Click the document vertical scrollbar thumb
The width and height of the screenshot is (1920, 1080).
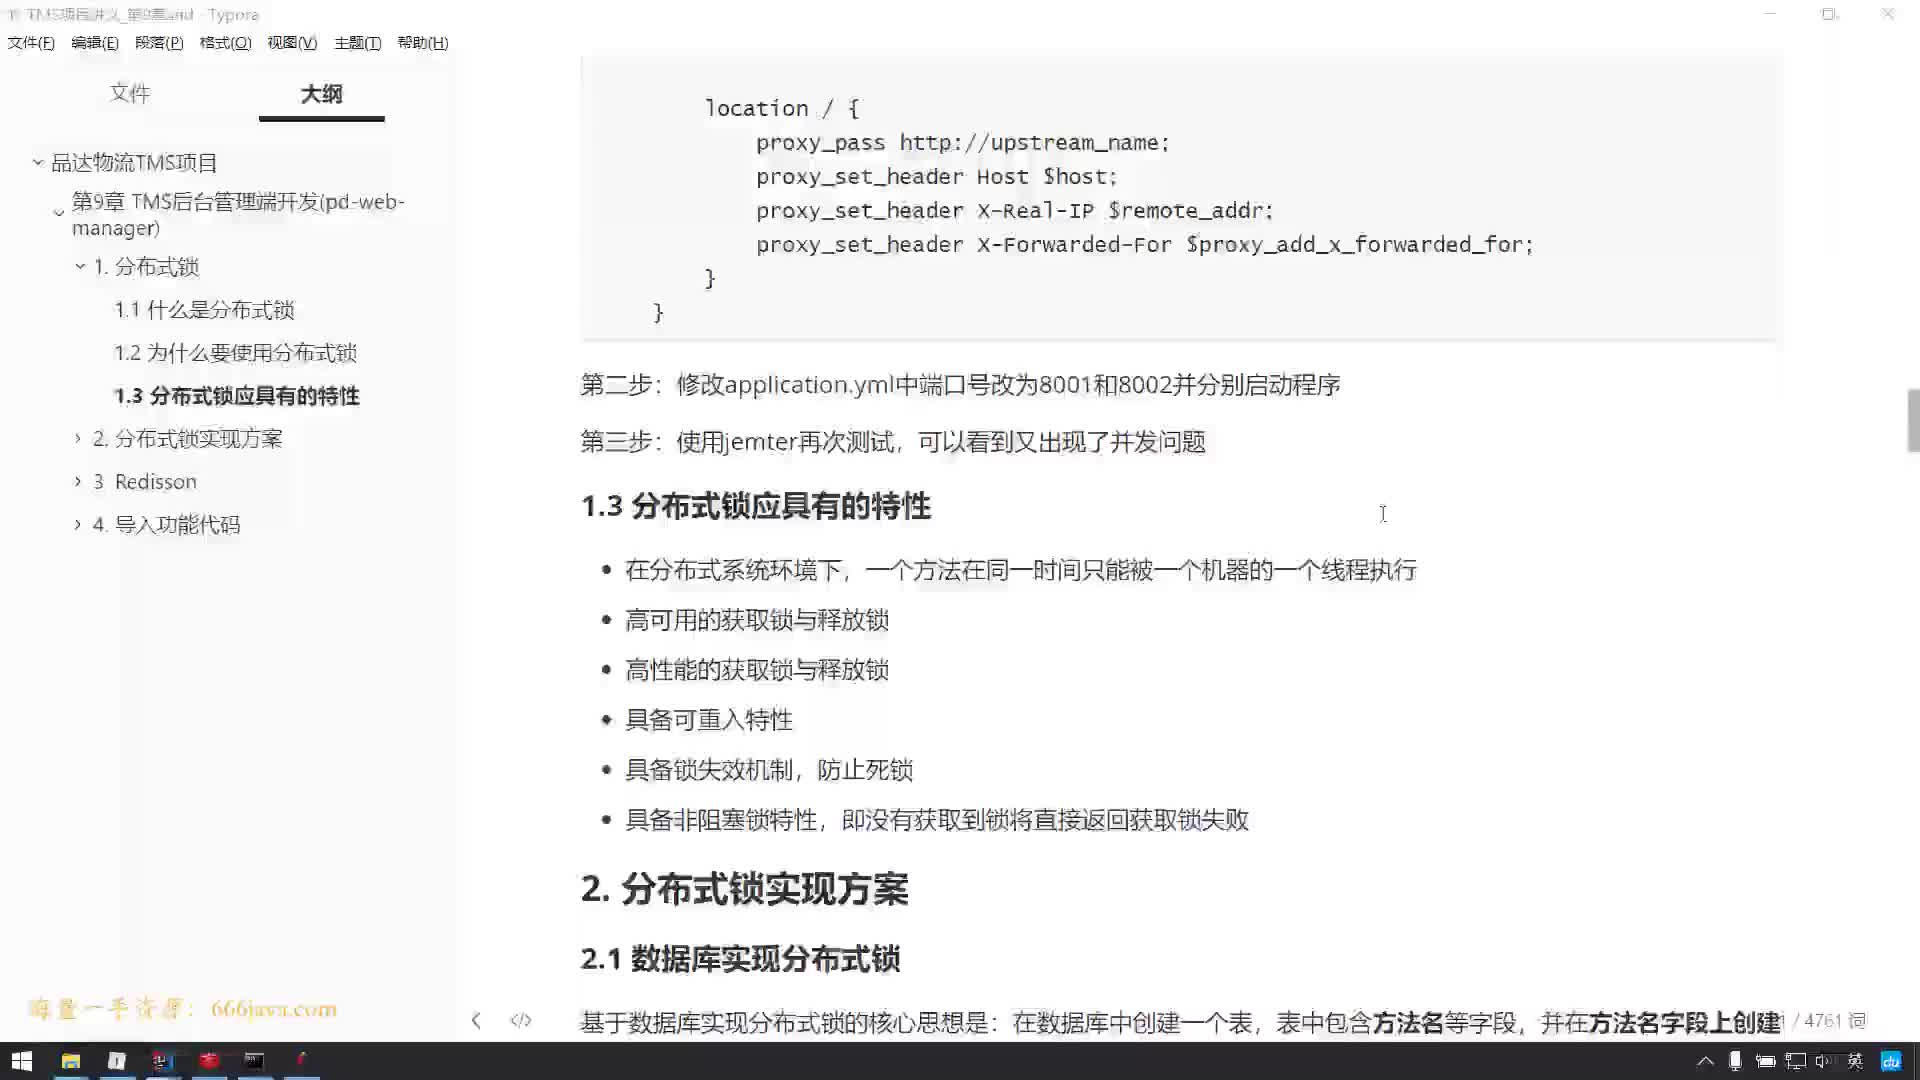(1913, 421)
